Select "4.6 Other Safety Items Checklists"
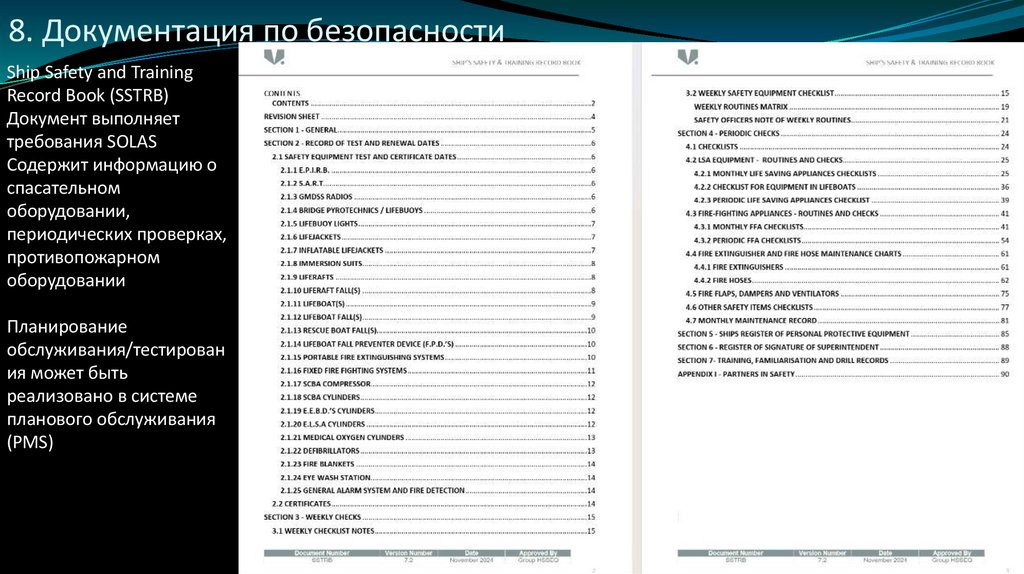This screenshot has height=574, width=1024. [847, 307]
